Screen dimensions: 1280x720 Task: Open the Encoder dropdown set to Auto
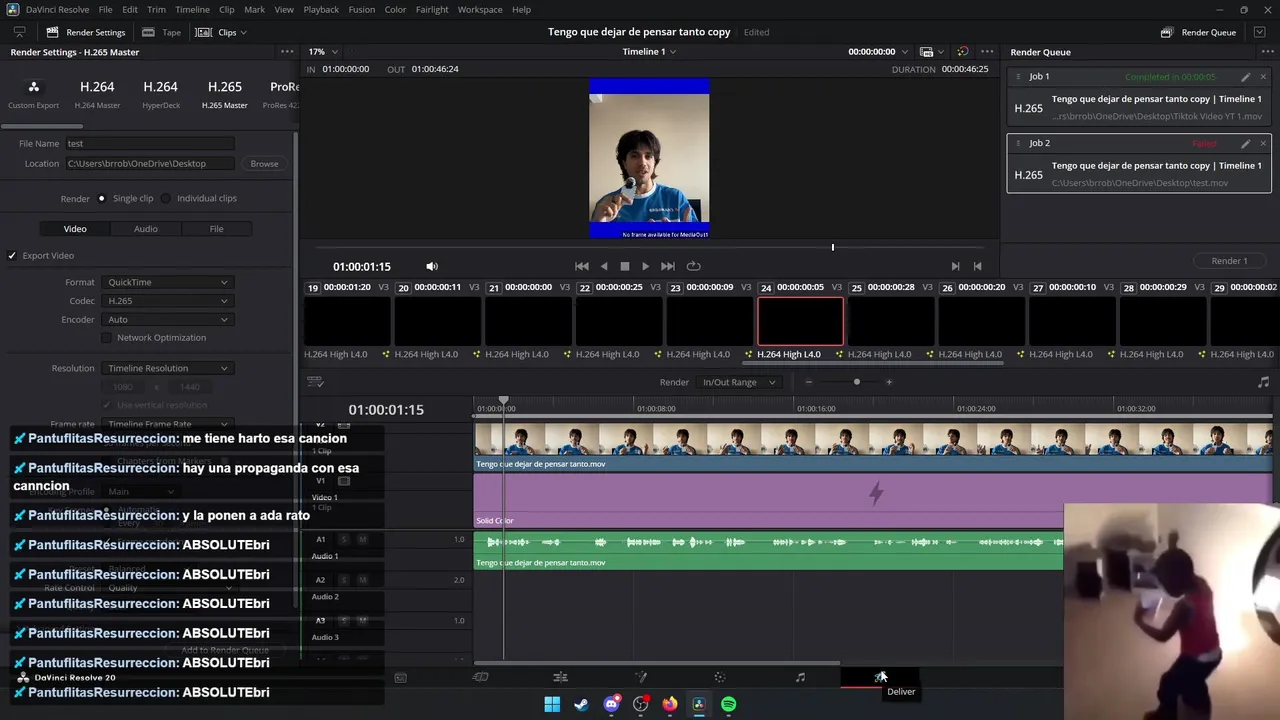coord(167,320)
